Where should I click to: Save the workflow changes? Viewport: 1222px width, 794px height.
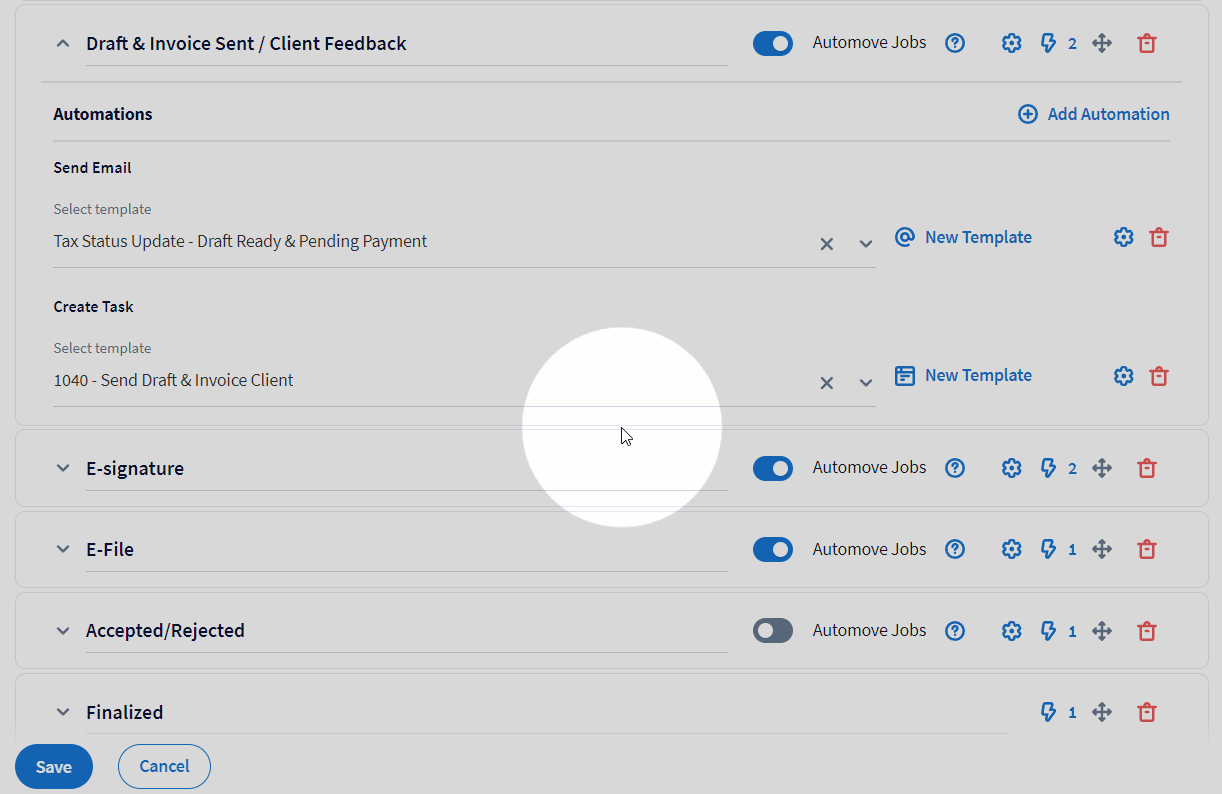click(53, 766)
